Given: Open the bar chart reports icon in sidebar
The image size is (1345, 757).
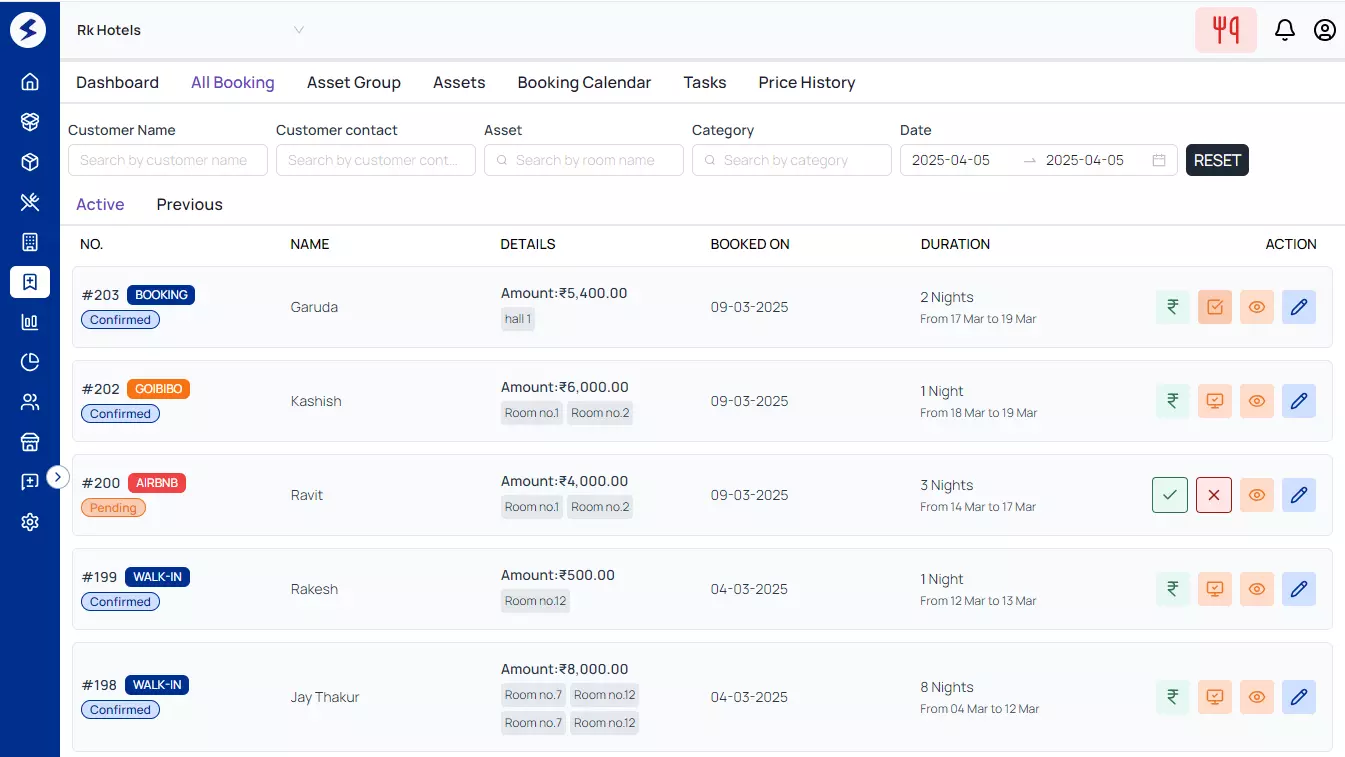Looking at the screenshot, I should pos(29,321).
